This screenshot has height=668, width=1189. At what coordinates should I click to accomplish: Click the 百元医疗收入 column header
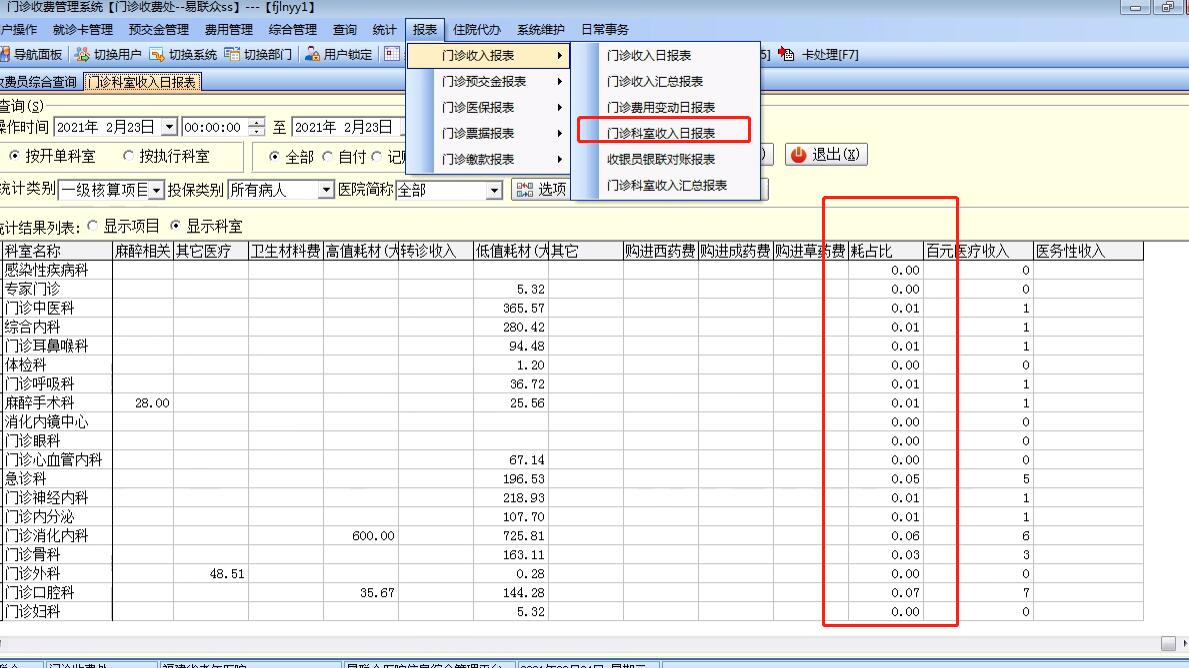tap(978, 251)
